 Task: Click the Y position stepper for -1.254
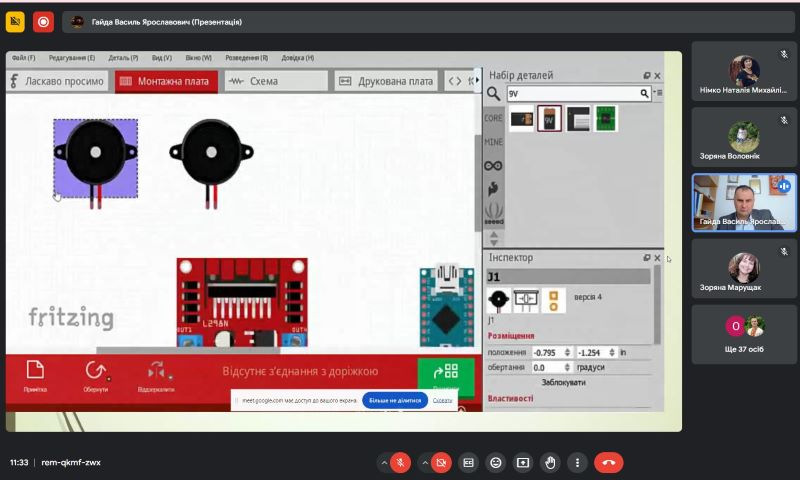612,352
